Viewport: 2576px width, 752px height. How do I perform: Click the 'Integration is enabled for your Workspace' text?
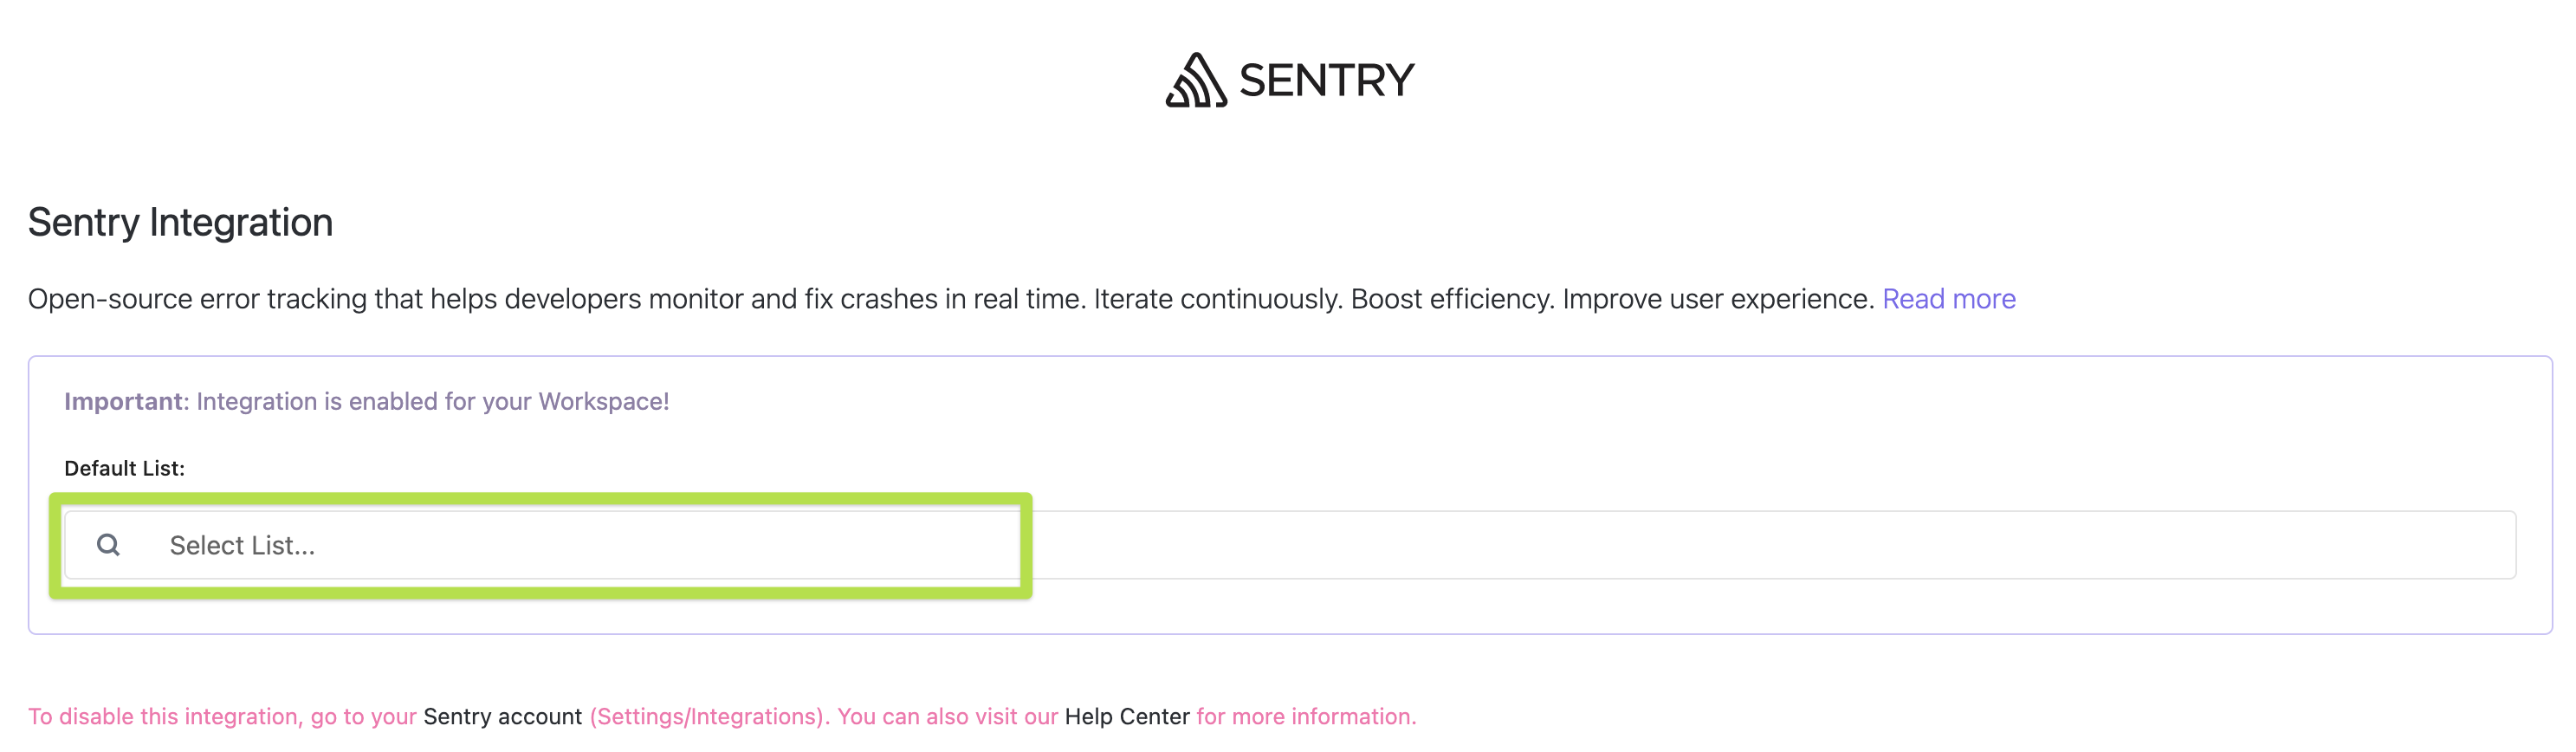pyautogui.click(x=432, y=401)
